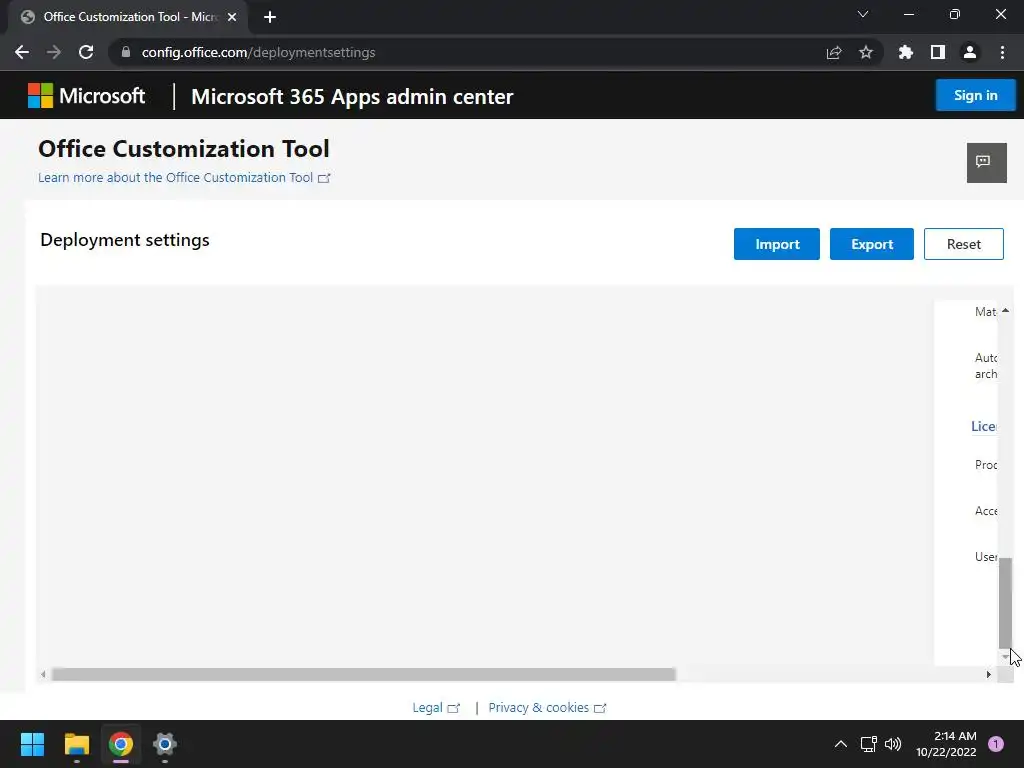Screen dimensions: 1024x768
Task: Click the horizontal scrollbar right arrow
Action: coord(989,675)
